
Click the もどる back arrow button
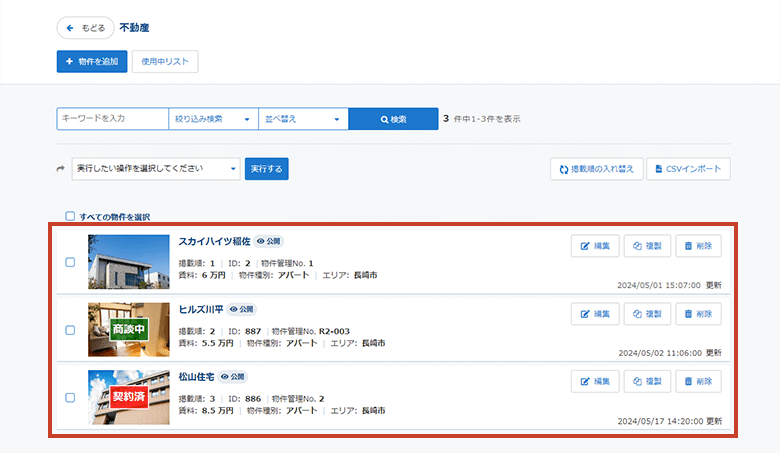tap(84, 28)
